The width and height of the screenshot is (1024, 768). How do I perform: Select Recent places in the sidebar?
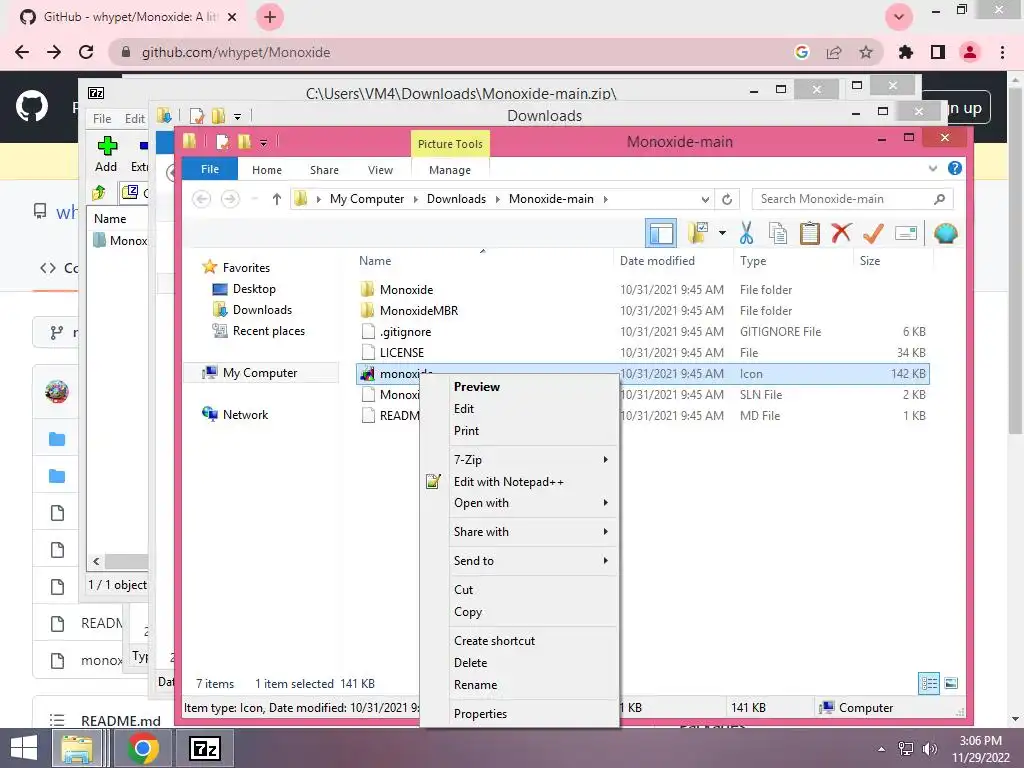259,331
